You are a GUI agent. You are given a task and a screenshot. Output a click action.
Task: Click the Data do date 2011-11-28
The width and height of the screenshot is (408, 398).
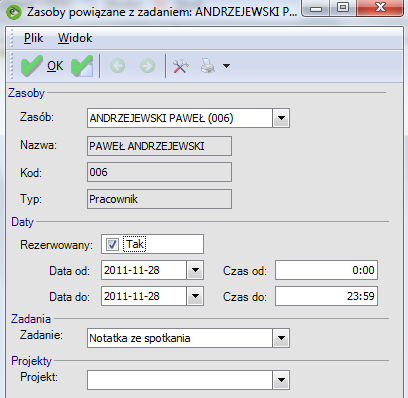coord(144,296)
